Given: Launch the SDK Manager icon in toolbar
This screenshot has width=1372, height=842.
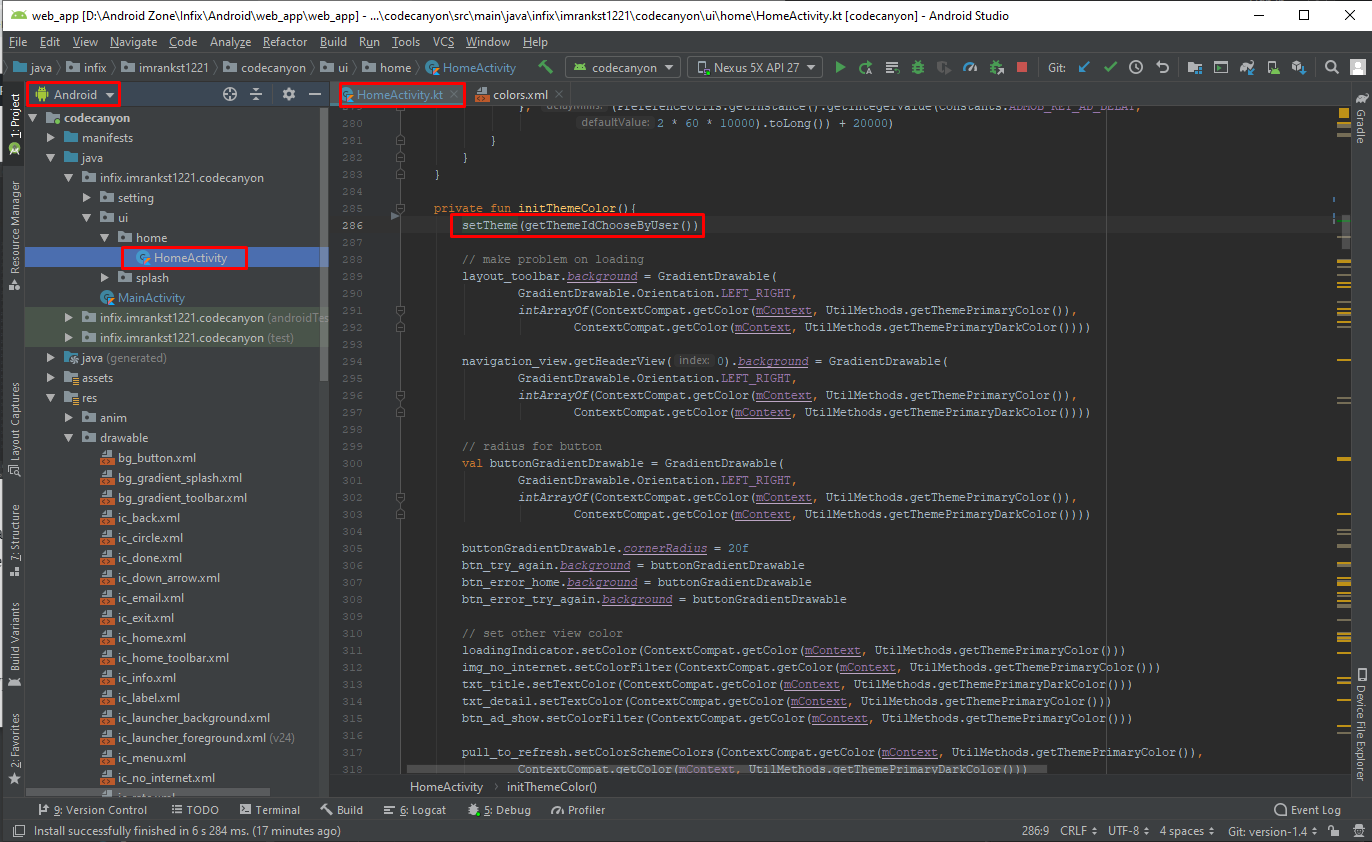Looking at the screenshot, I should [1299, 67].
